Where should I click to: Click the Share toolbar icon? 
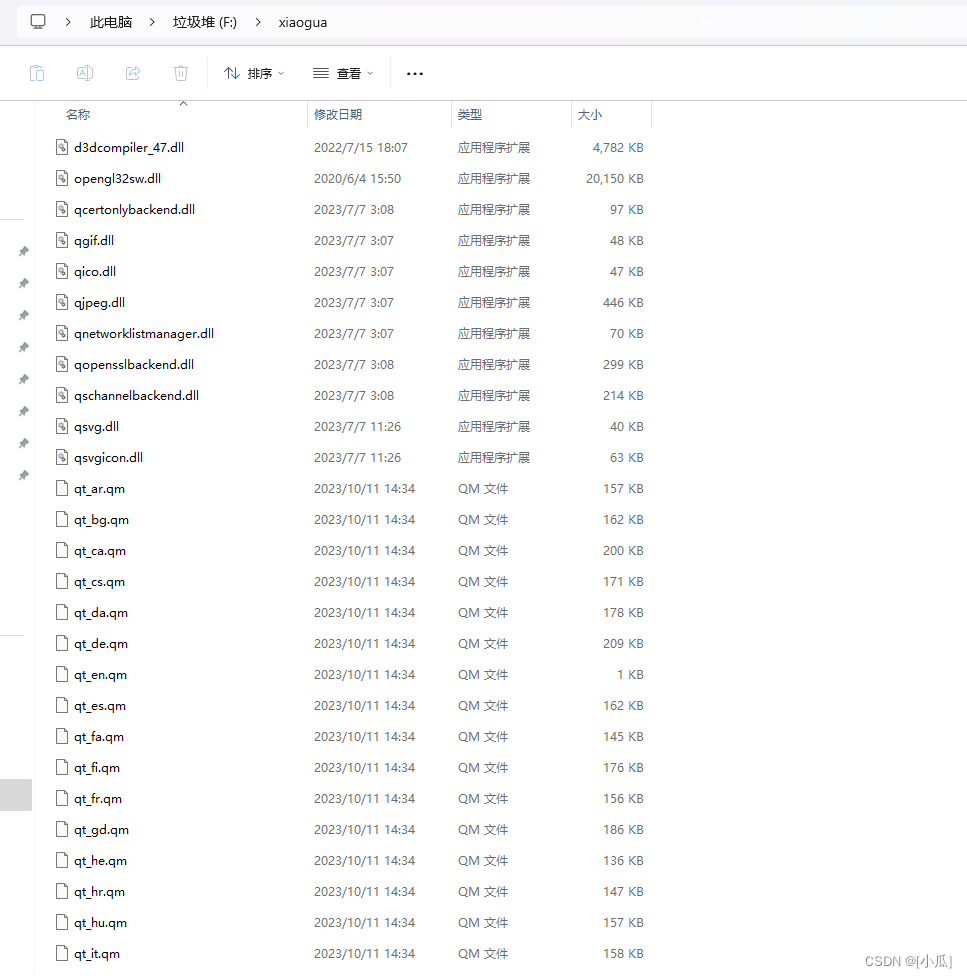coord(133,74)
